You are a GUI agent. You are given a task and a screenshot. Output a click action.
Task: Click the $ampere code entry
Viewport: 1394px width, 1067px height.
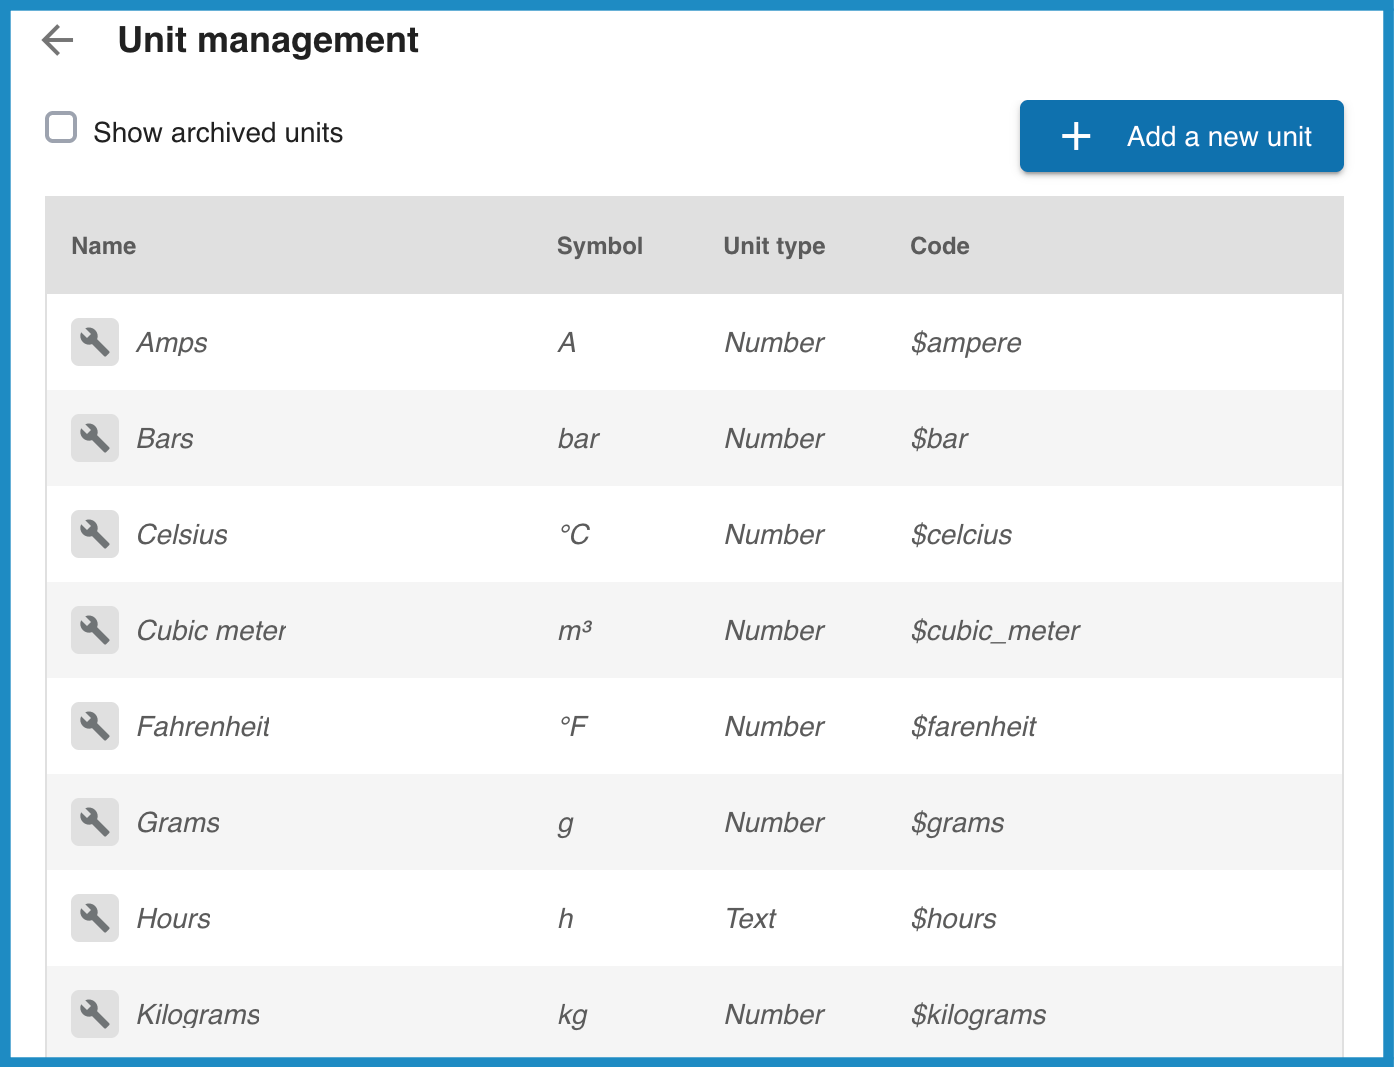tap(966, 342)
